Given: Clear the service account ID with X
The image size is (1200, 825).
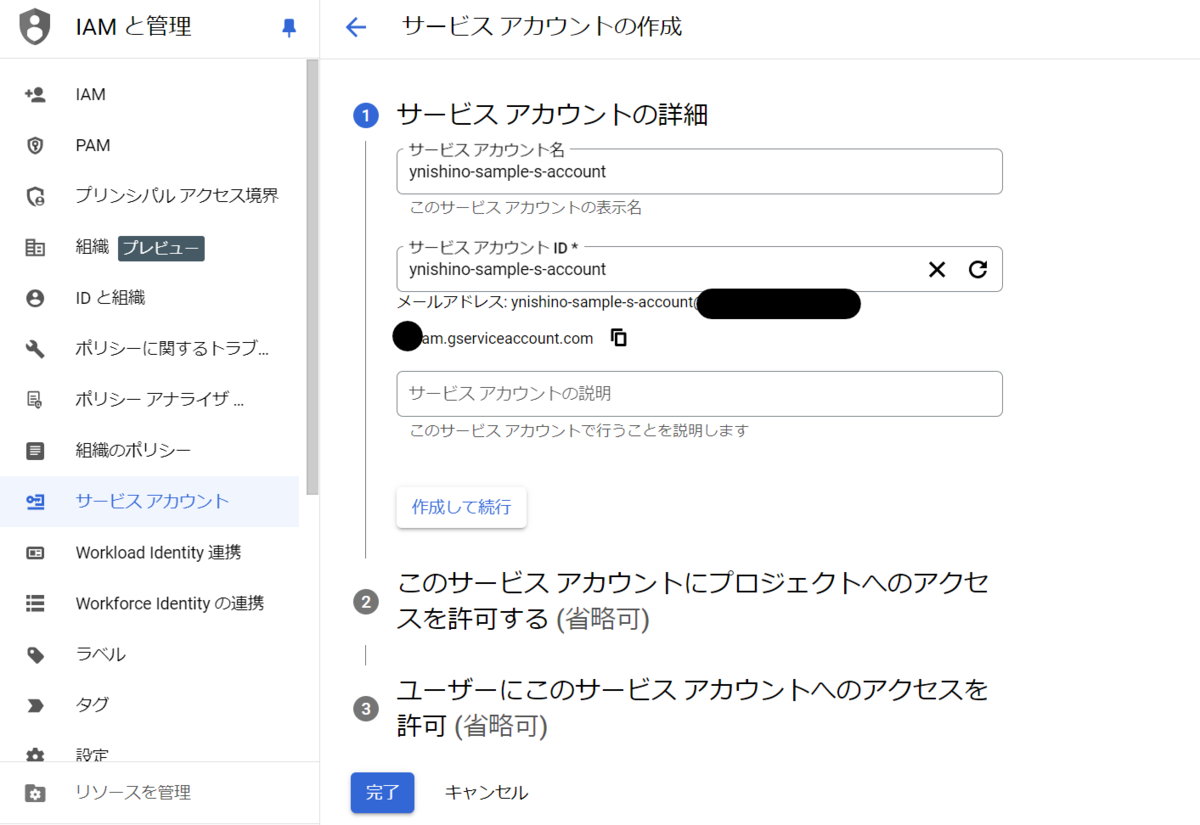Looking at the screenshot, I should pyautogui.click(x=937, y=269).
